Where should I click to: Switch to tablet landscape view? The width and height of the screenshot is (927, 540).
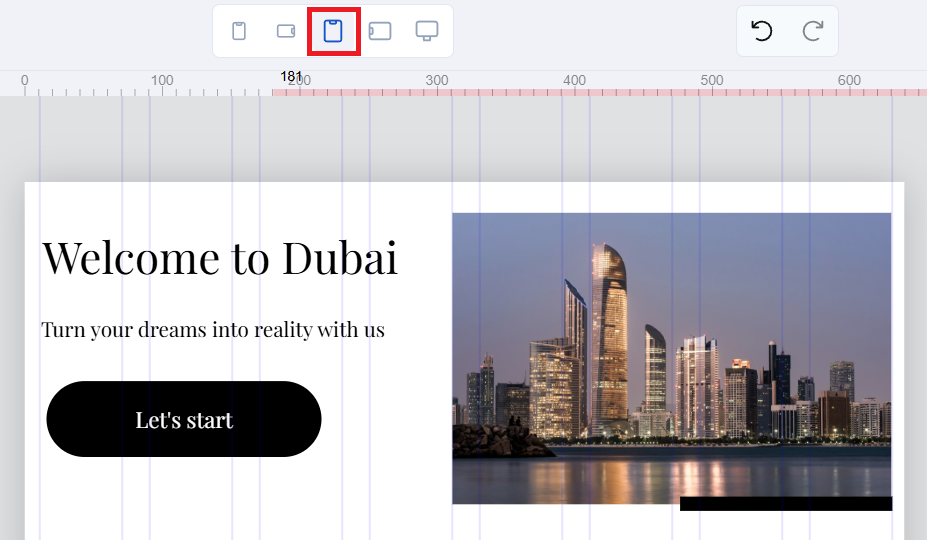(380, 31)
